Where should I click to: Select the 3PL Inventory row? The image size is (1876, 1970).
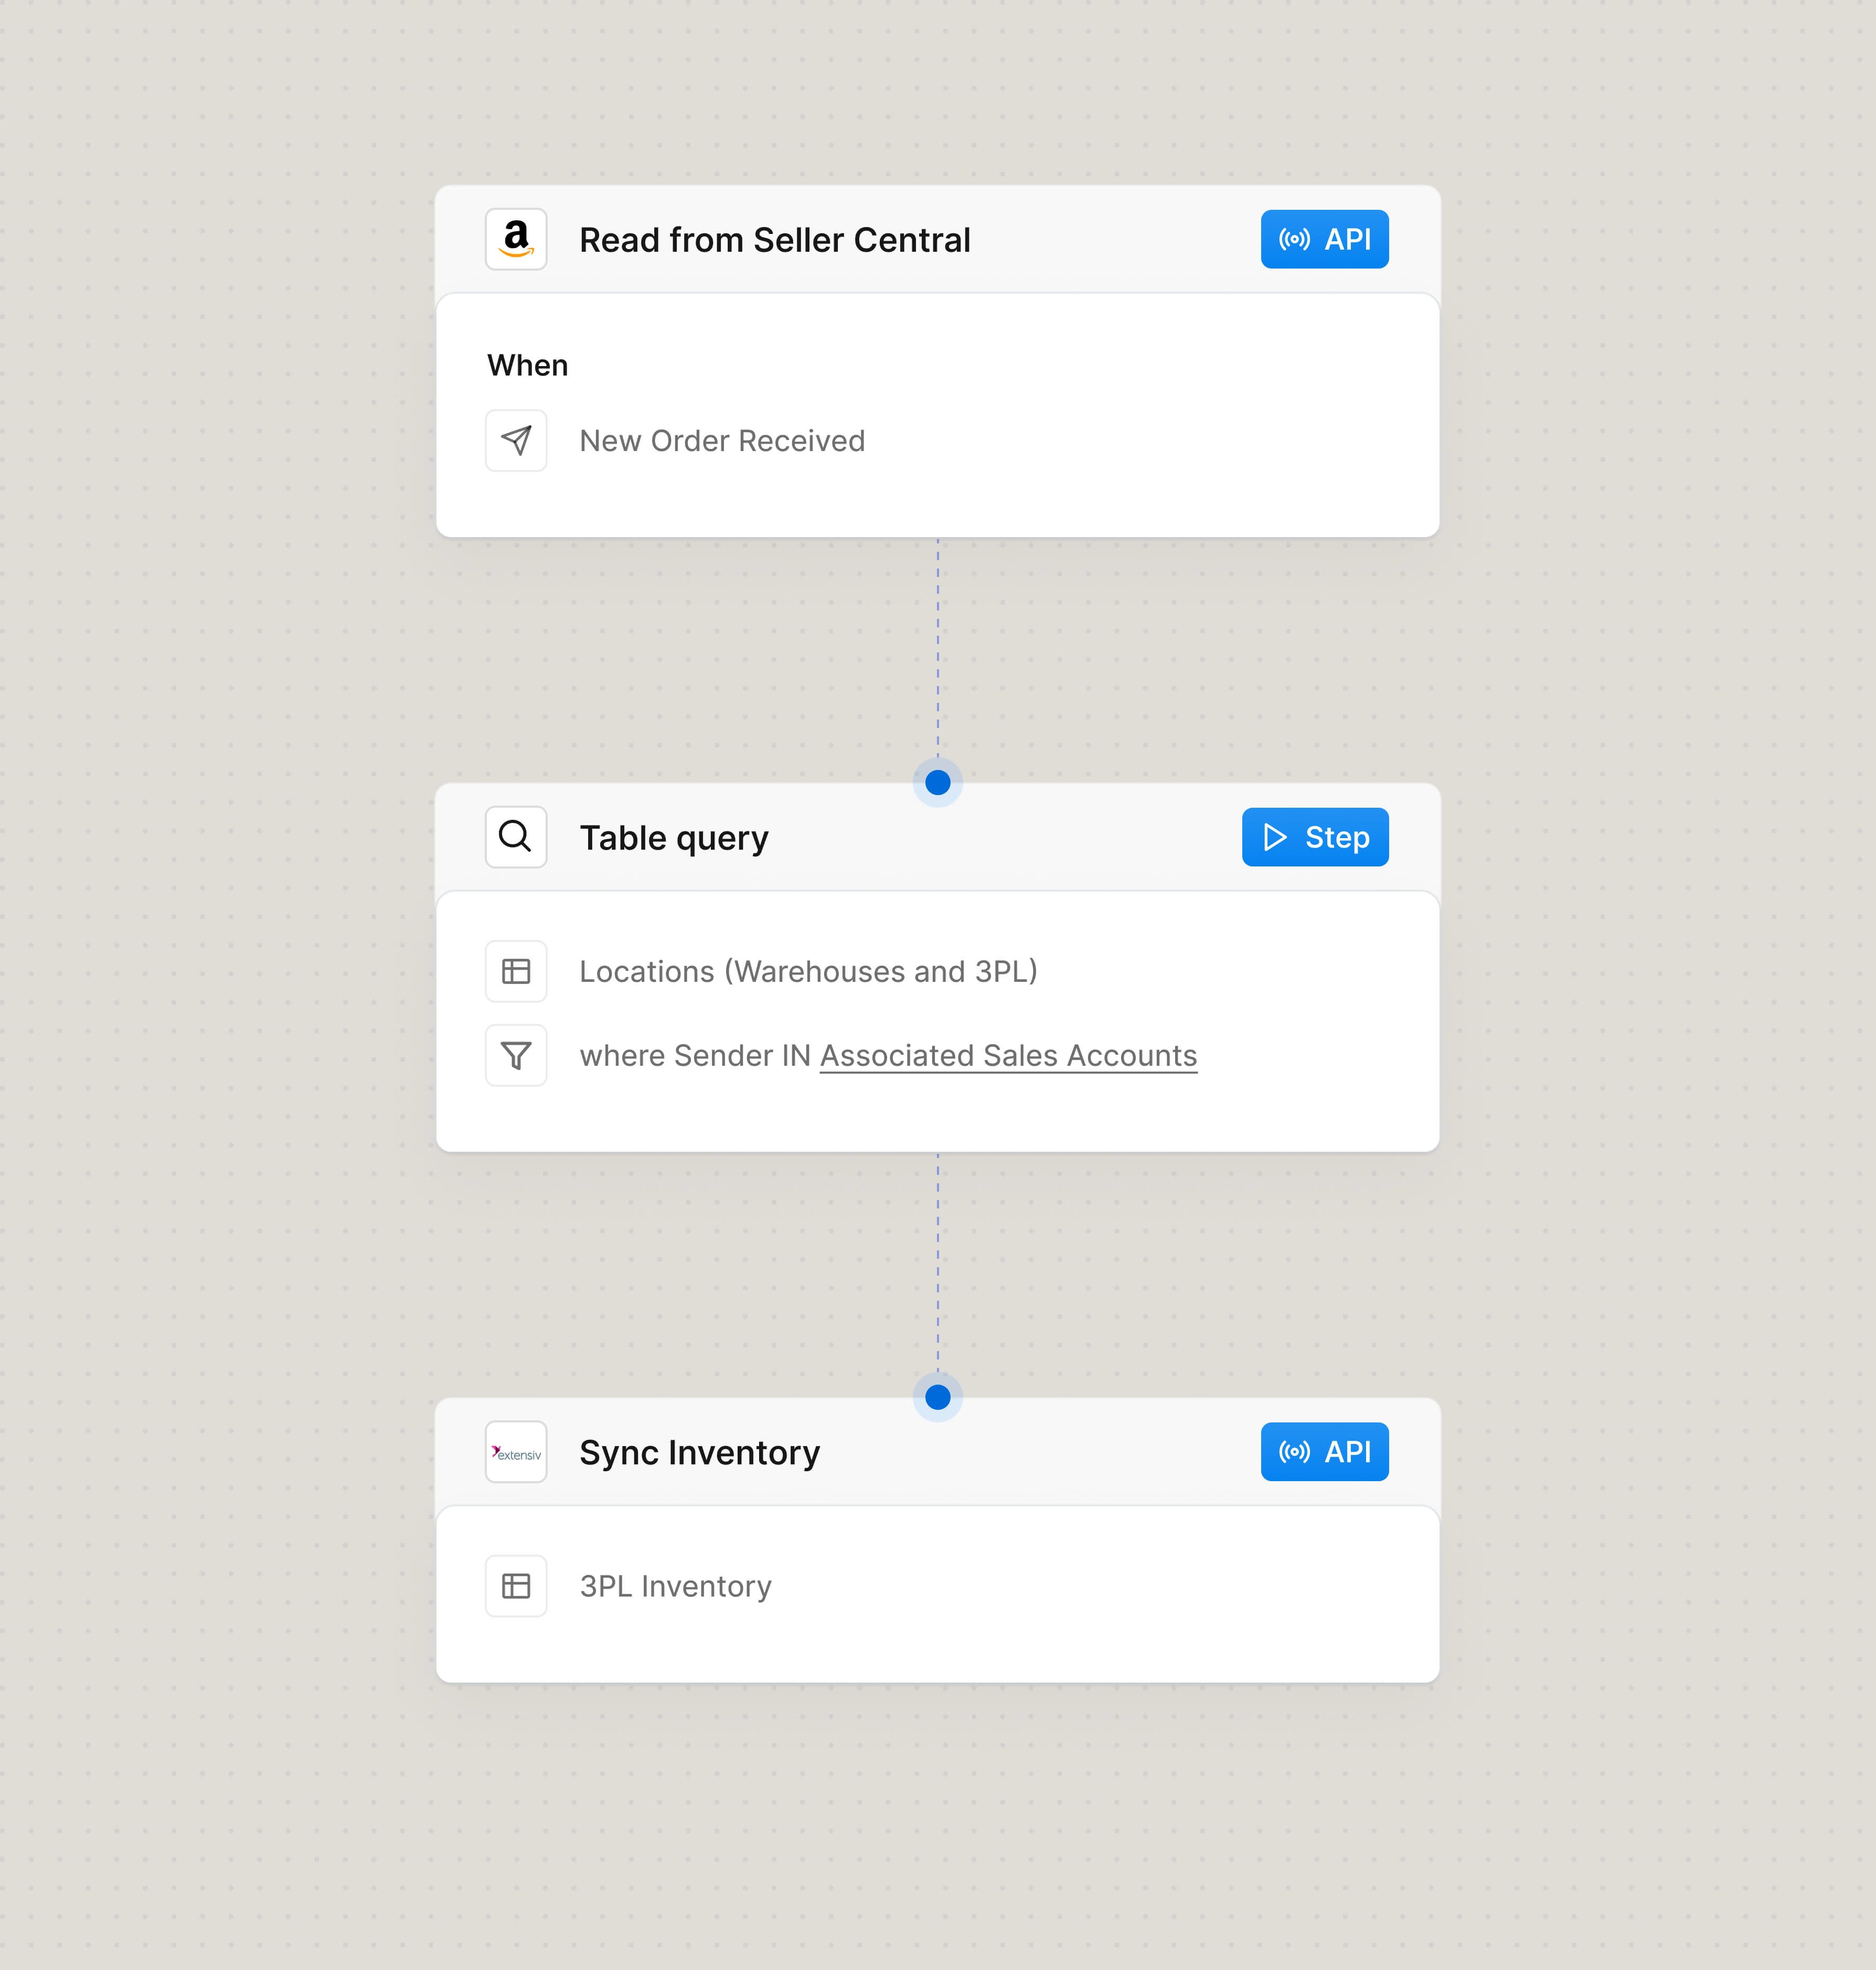pyautogui.click(x=676, y=1587)
